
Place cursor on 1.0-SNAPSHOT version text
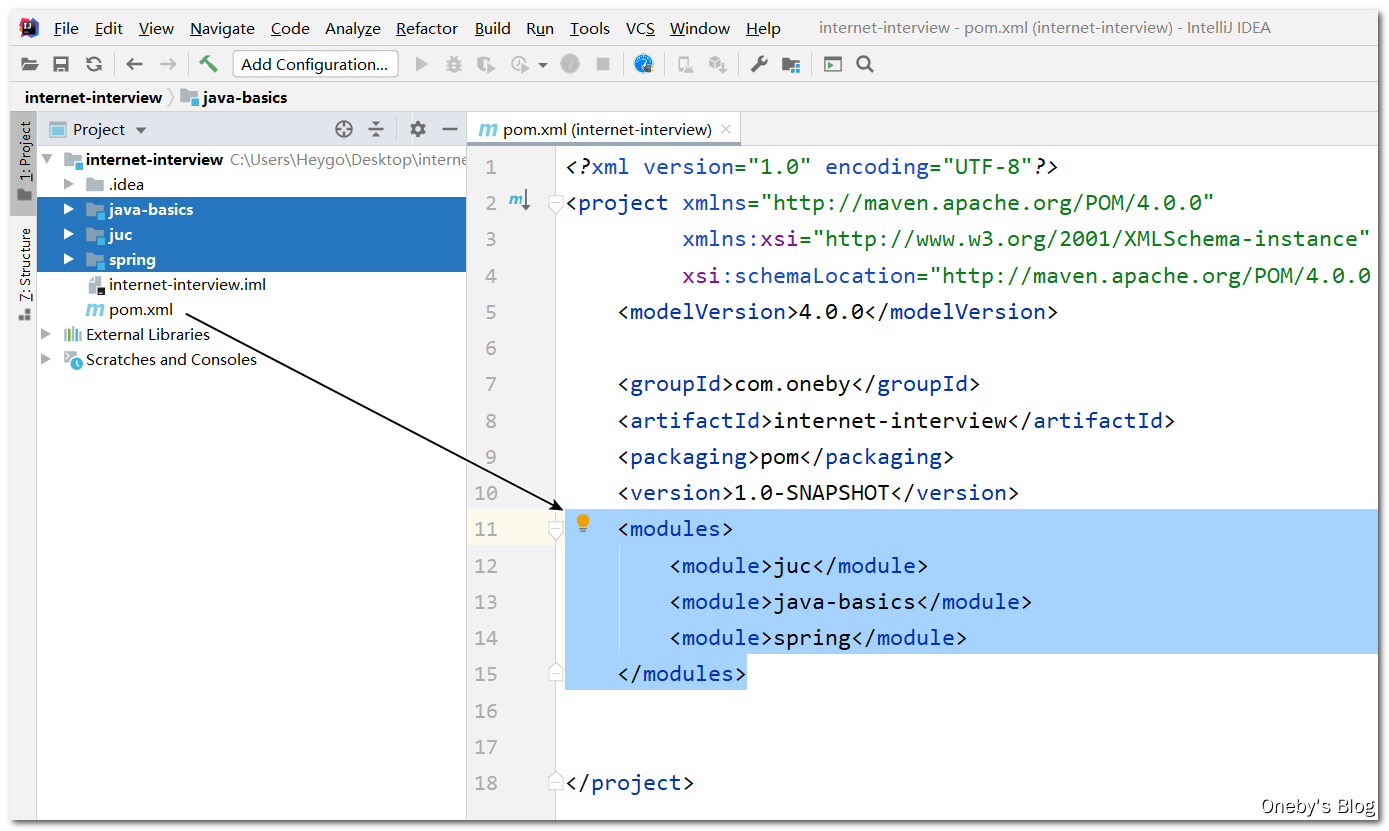tap(812, 493)
